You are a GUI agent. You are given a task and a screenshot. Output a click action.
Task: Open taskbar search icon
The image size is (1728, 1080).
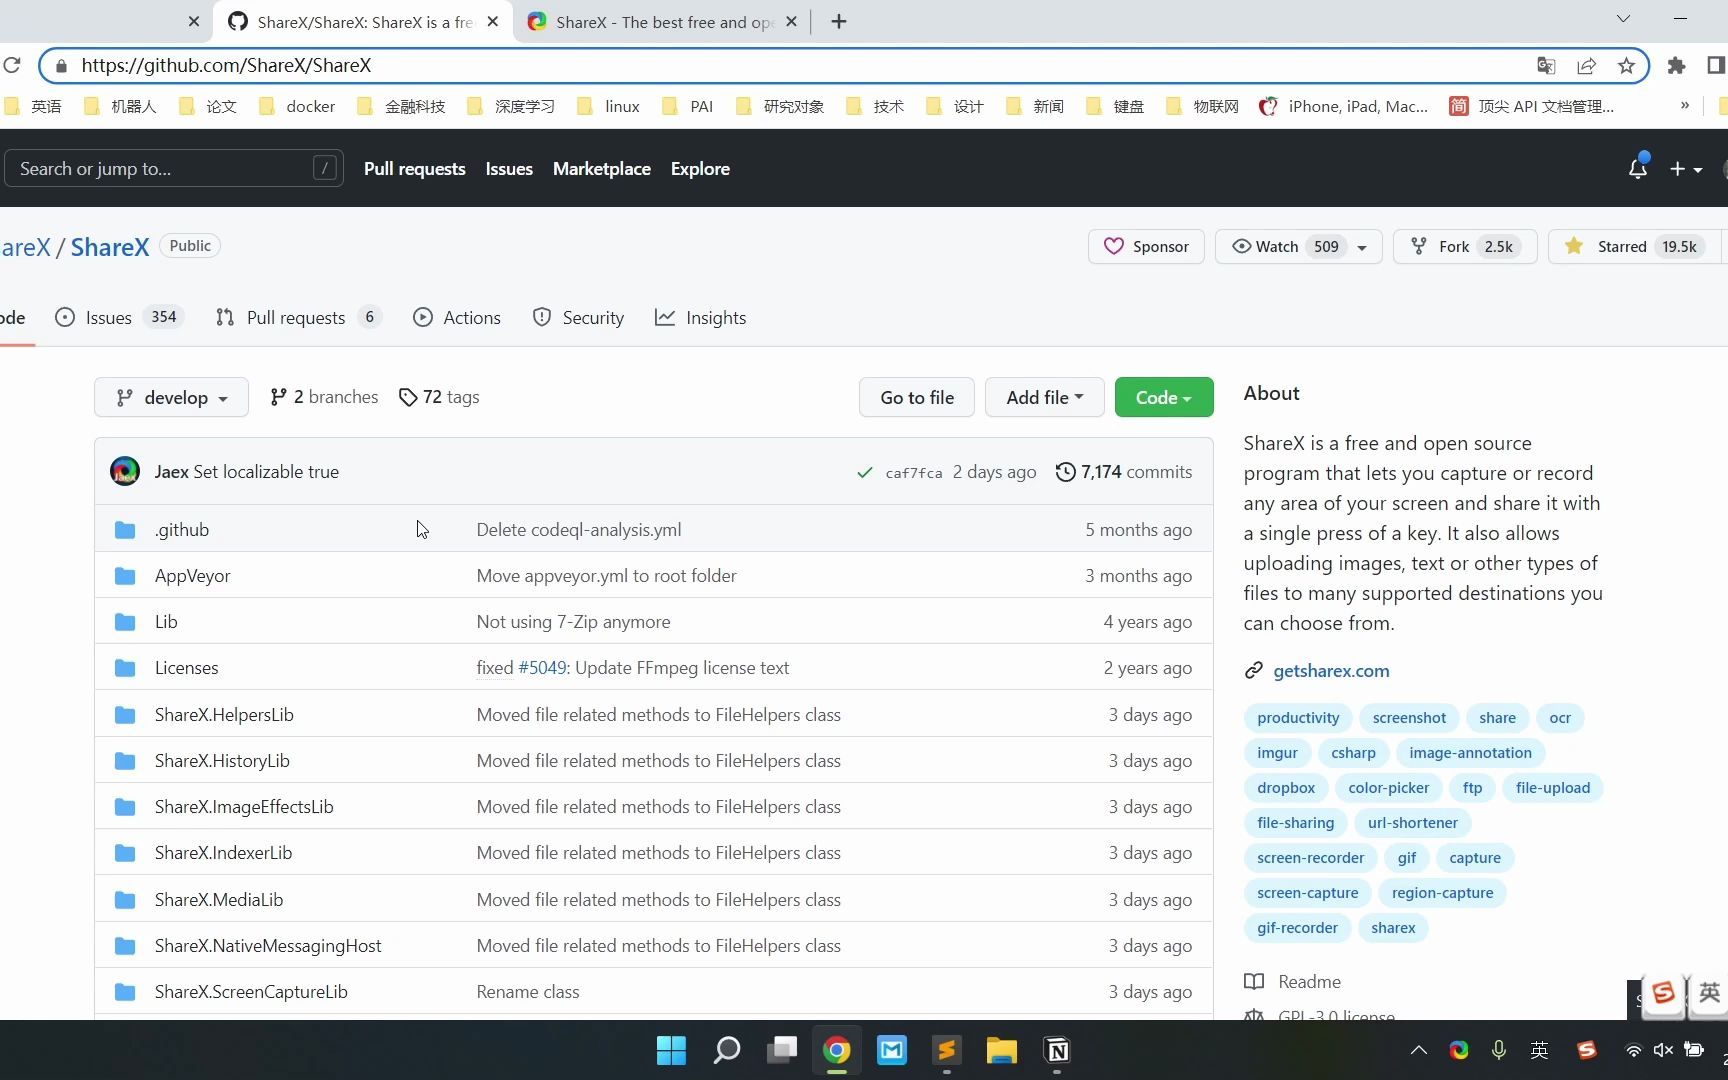tap(727, 1050)
